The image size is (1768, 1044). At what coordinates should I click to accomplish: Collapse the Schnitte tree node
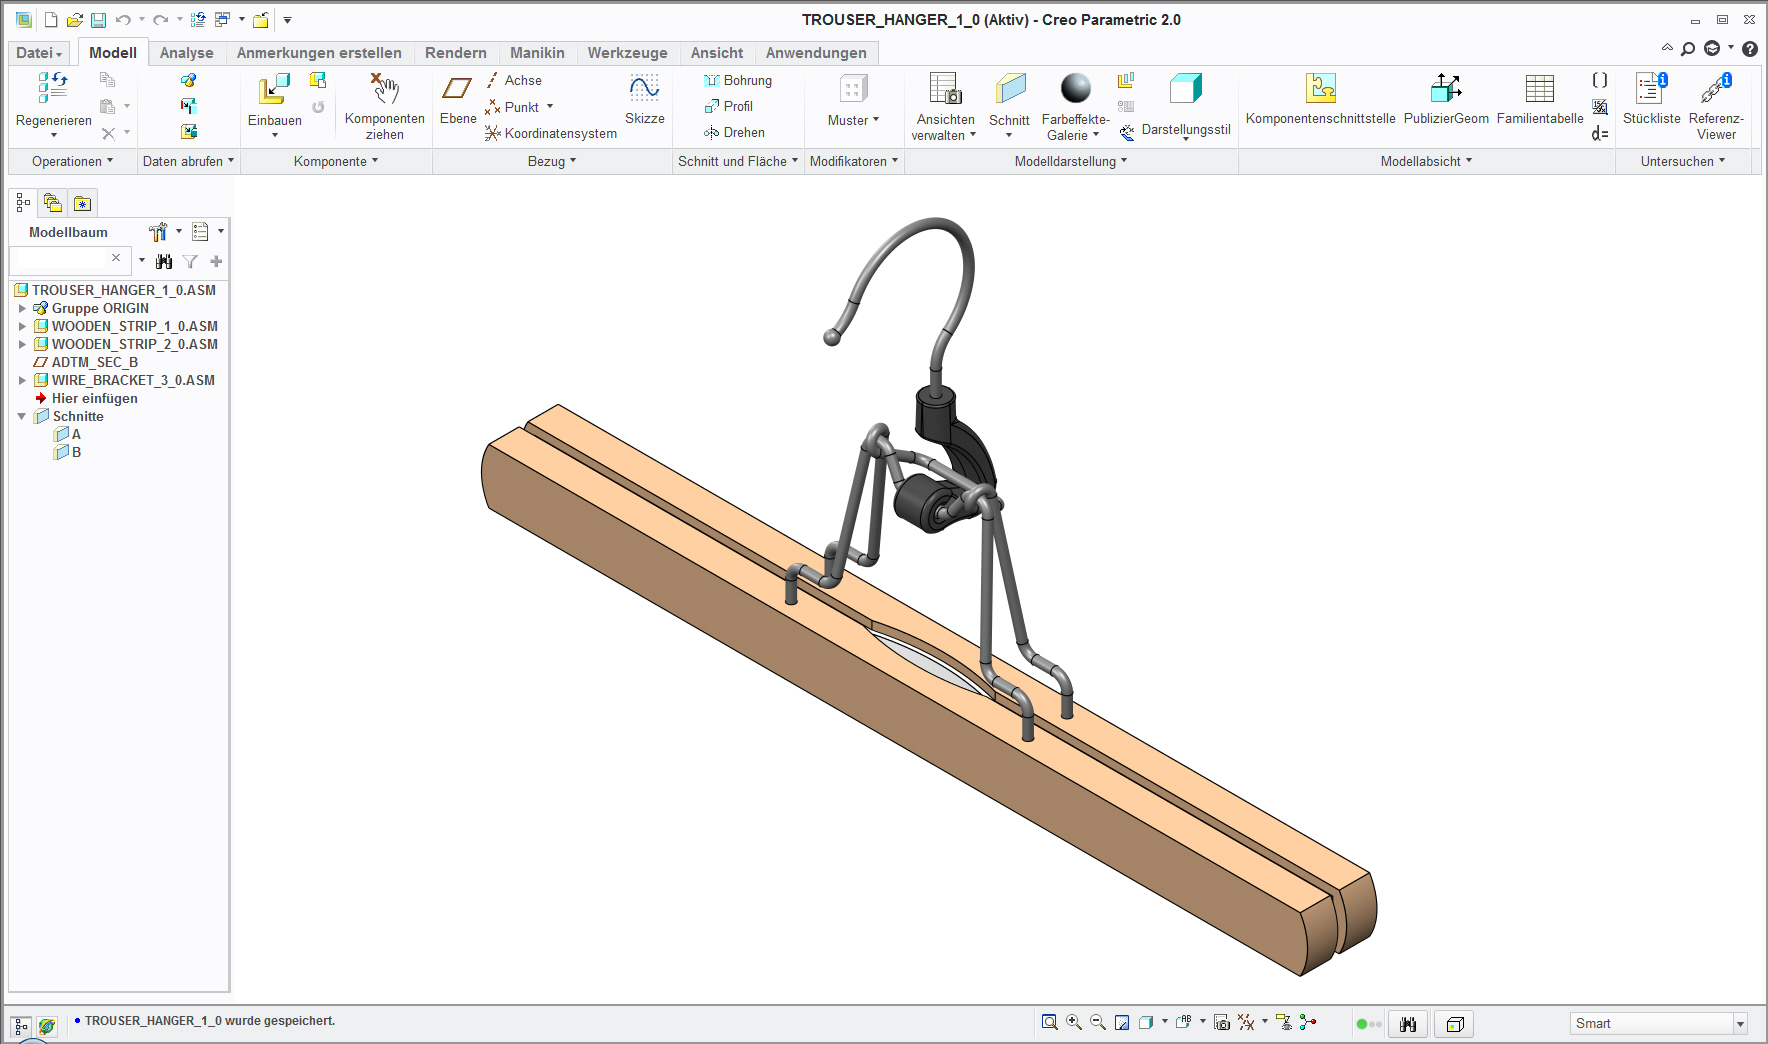point(22,416)
